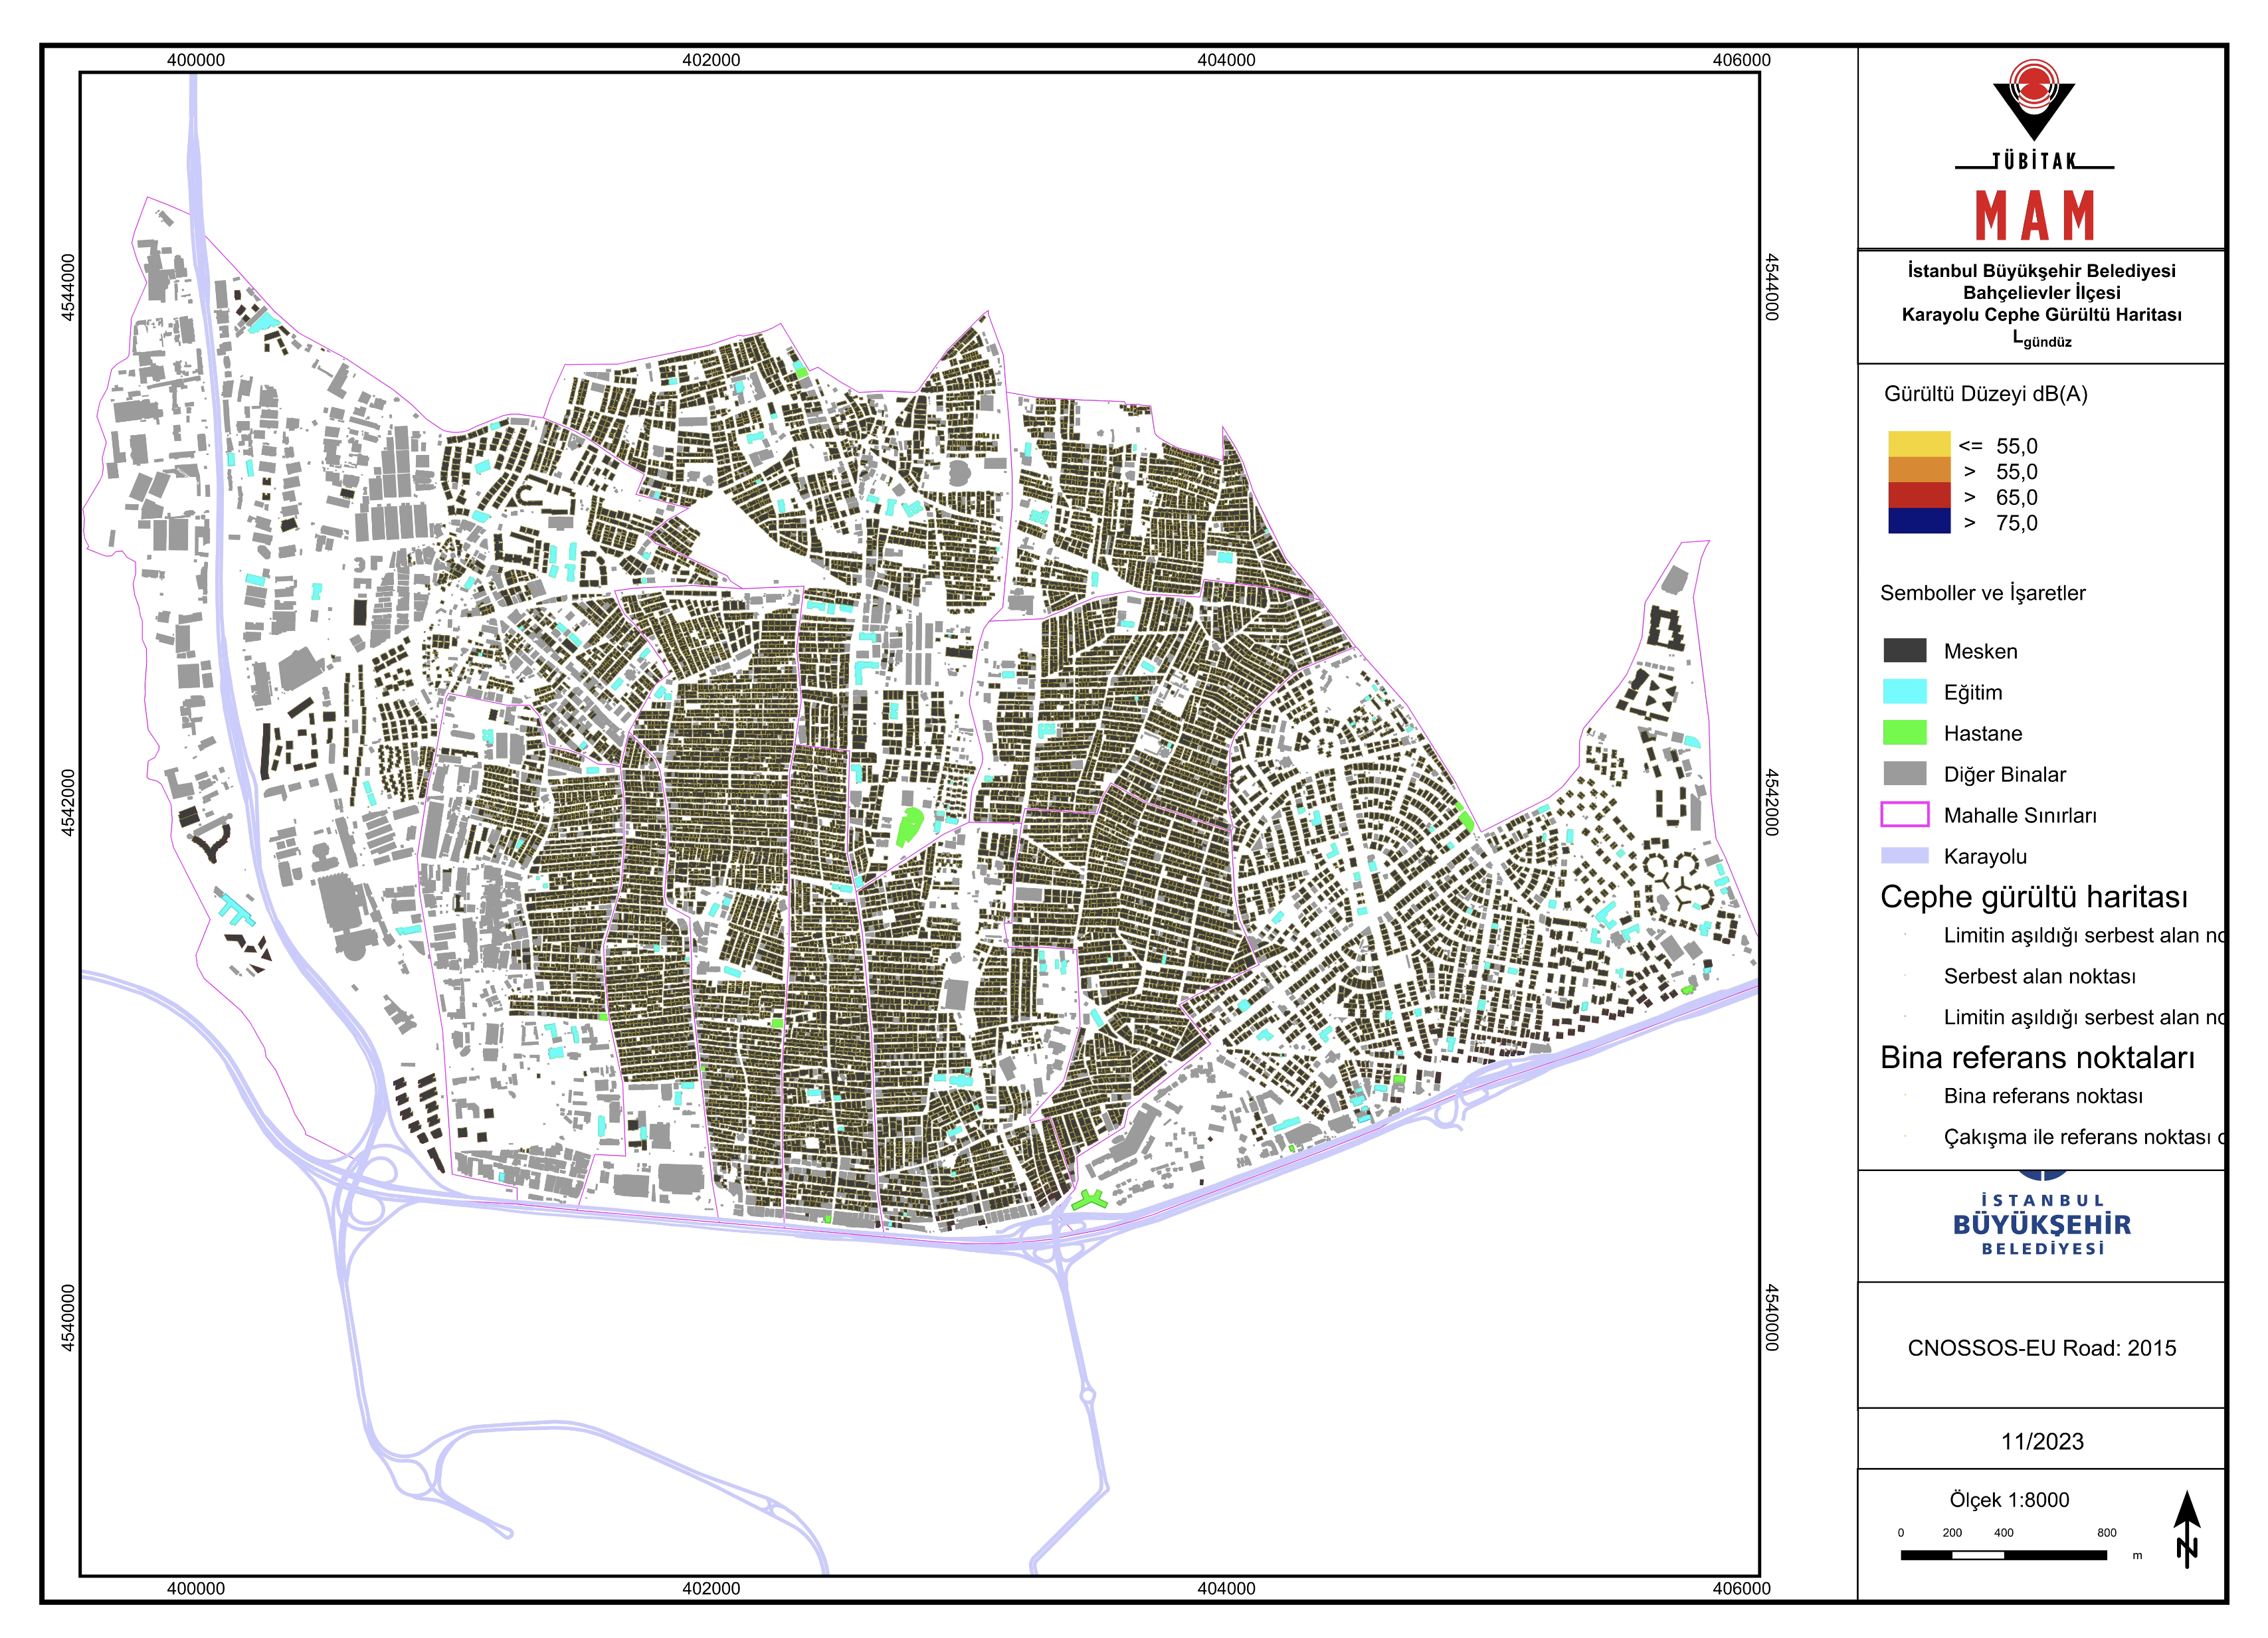Click the Eğitim cyan legend box
Screen dimensions: 2268x1638
1905,692
